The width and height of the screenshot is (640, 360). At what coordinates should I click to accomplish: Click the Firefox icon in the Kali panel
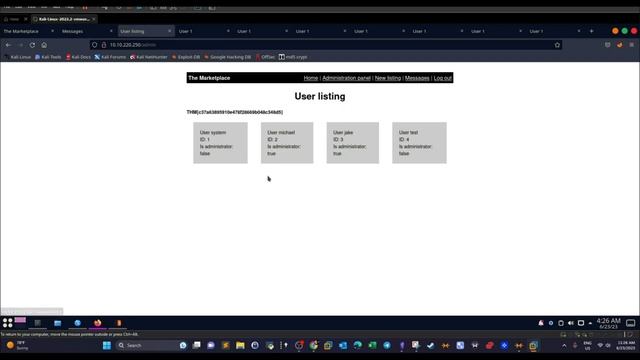click(98, 323)
